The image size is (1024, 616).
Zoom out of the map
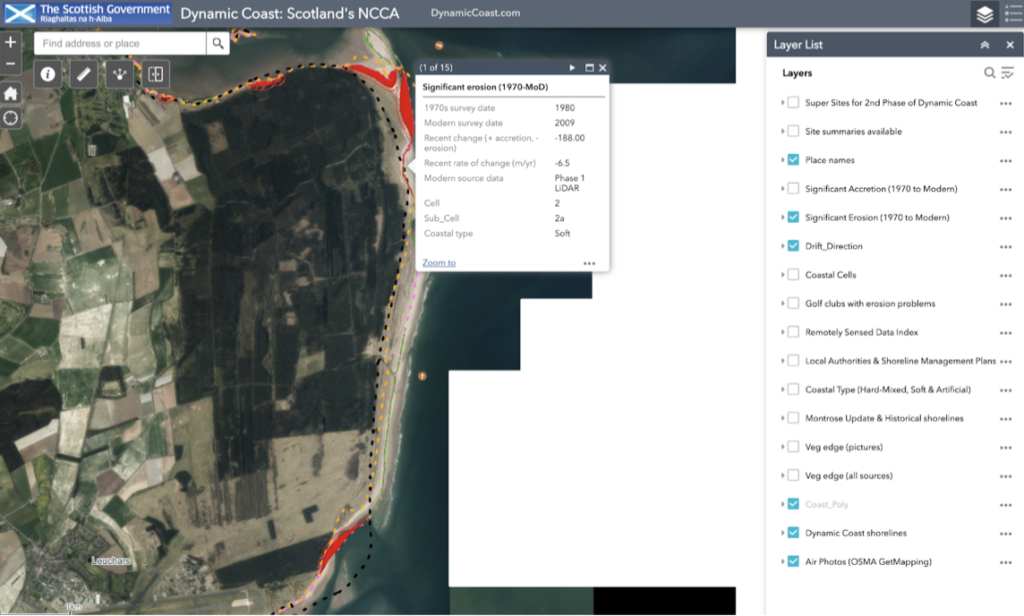[x=11, y=65]
